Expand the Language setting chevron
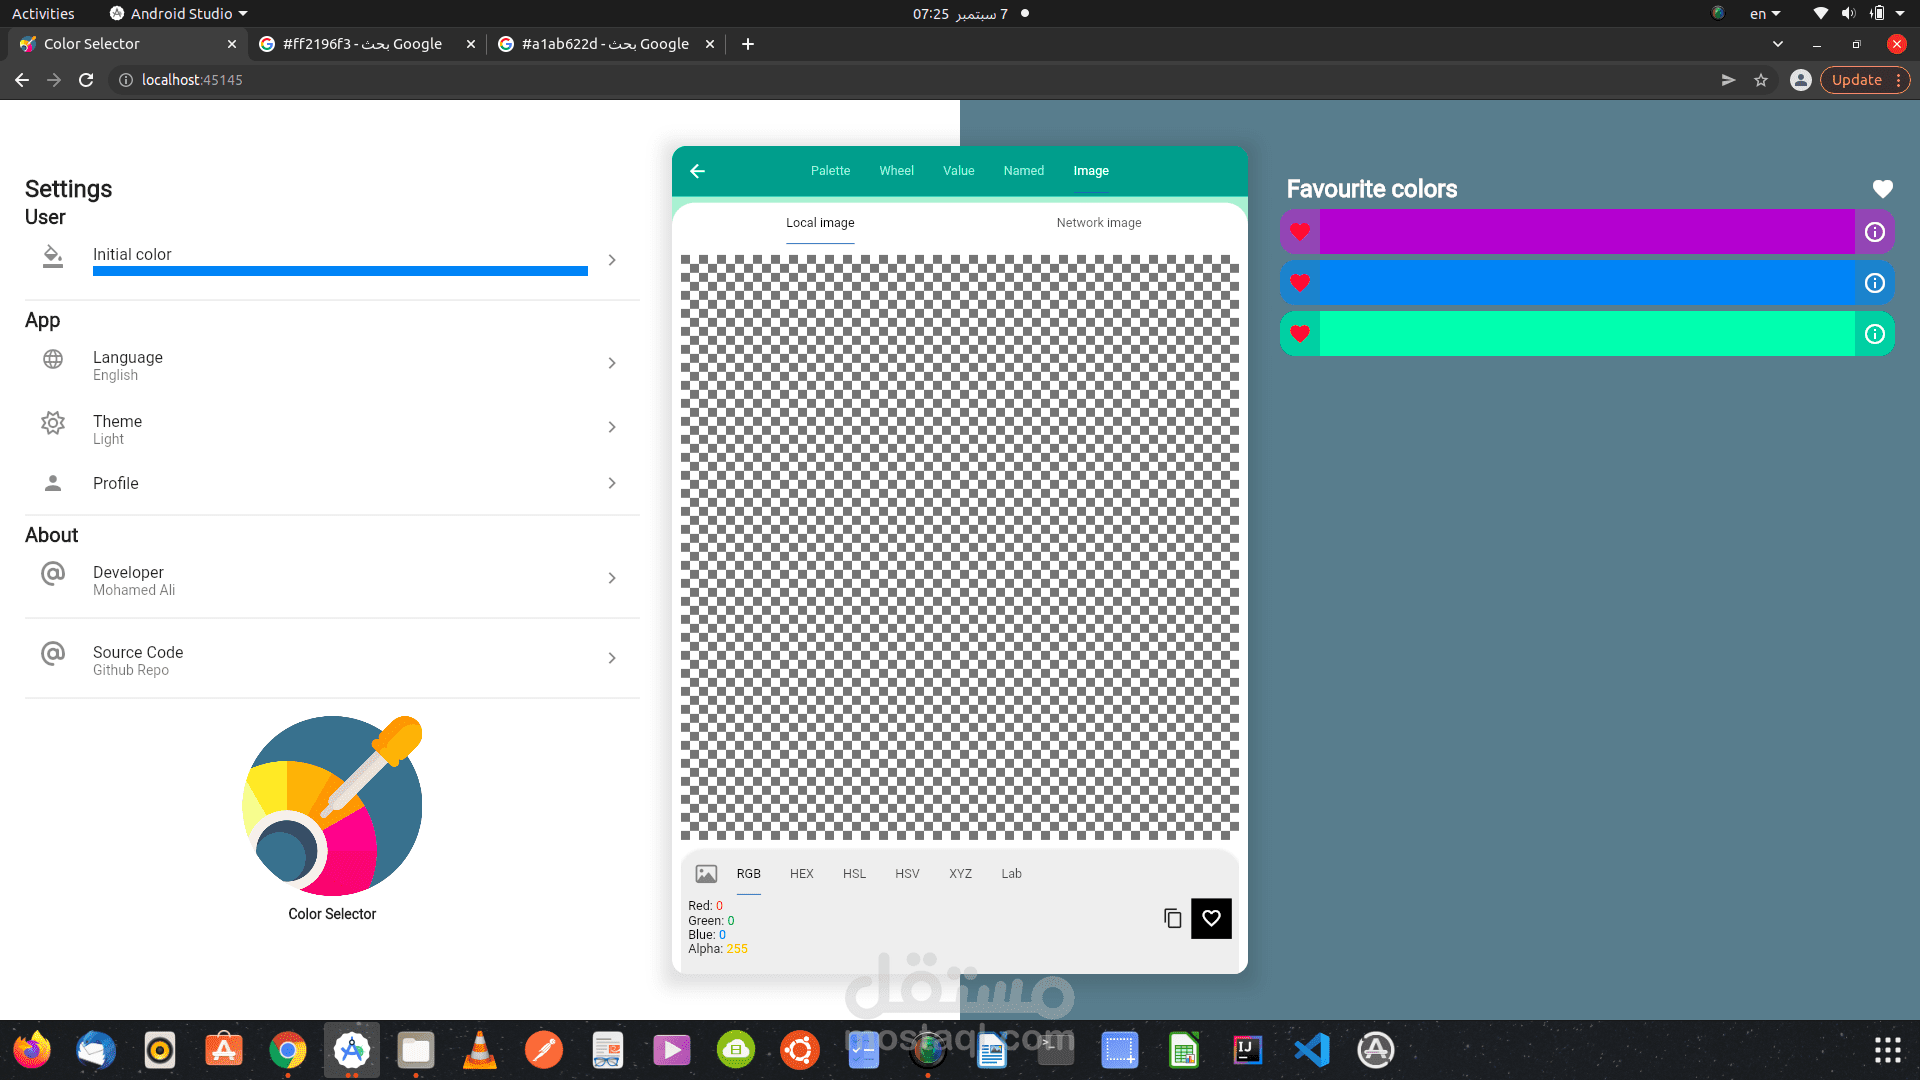1920x1080 pixels. pyautogui.click(x=612, y=364)
